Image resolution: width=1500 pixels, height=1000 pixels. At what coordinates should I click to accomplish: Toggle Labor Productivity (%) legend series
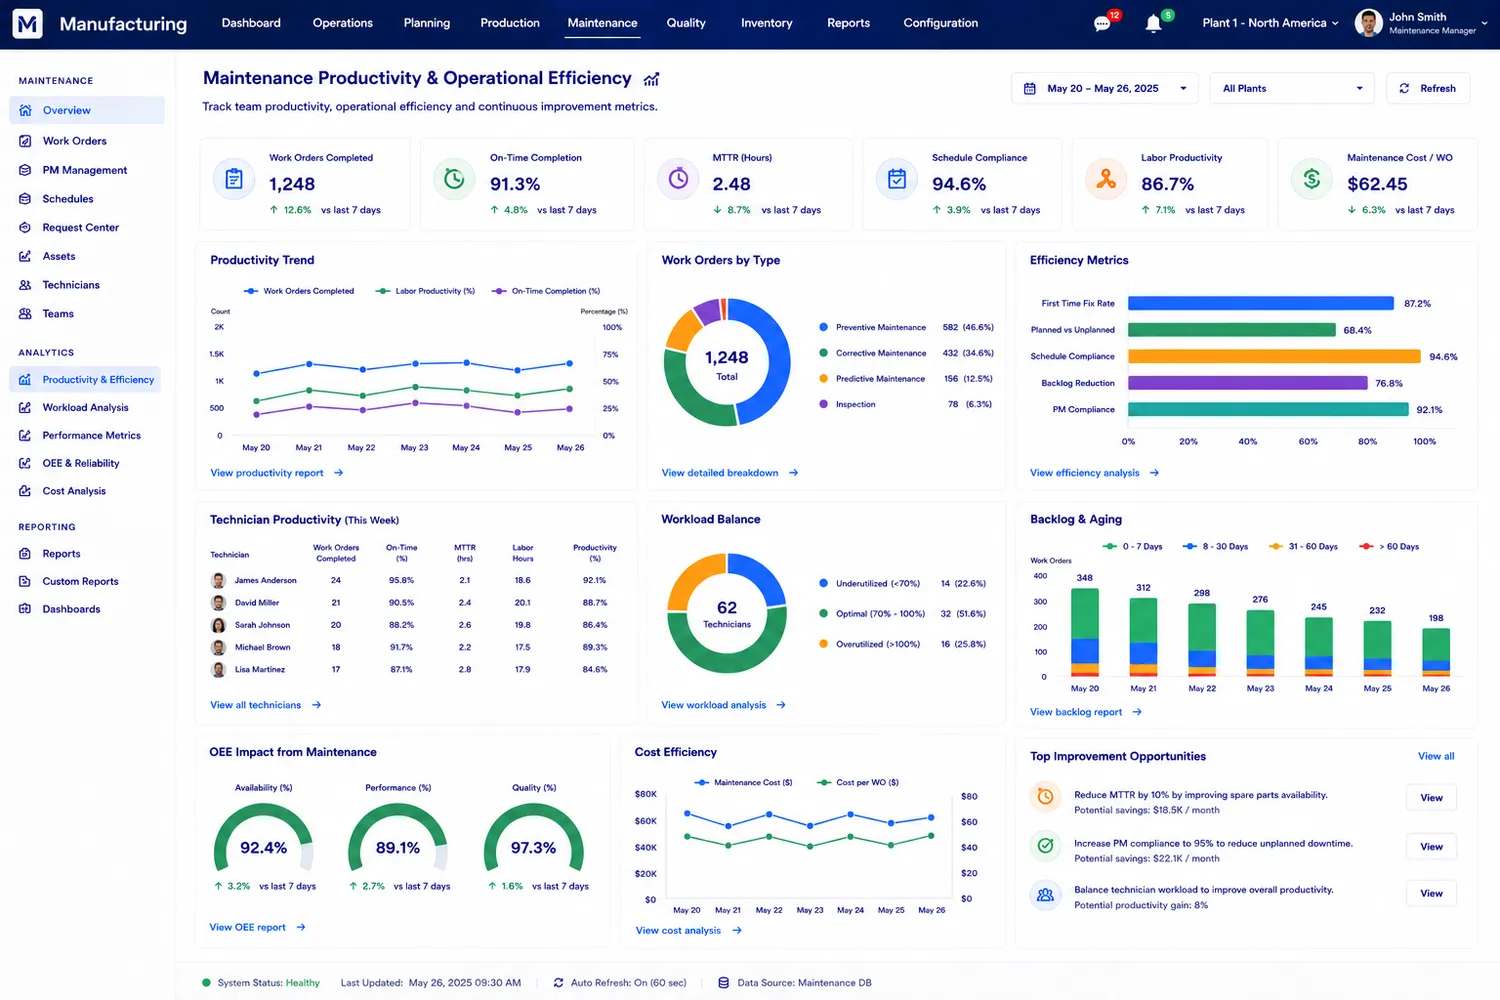(425, 291)
